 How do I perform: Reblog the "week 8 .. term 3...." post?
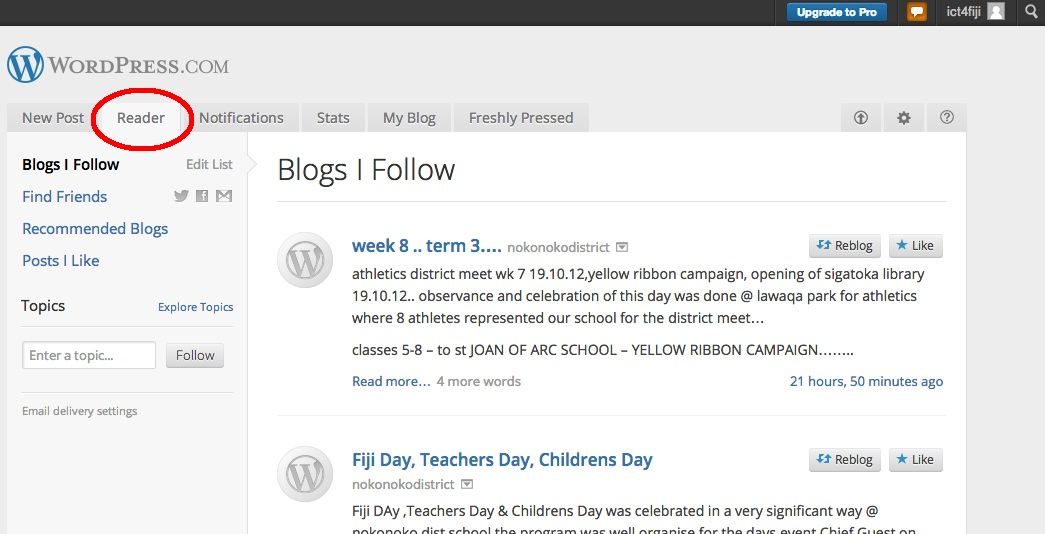pos(845,246)
